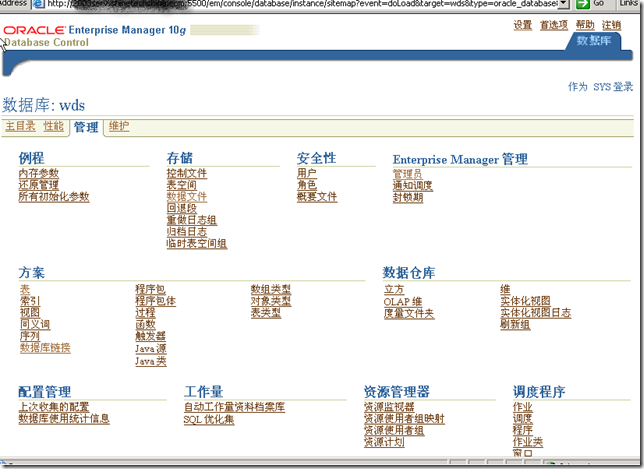Open 程序包体 link
The image size is (644, 469).
156,301
